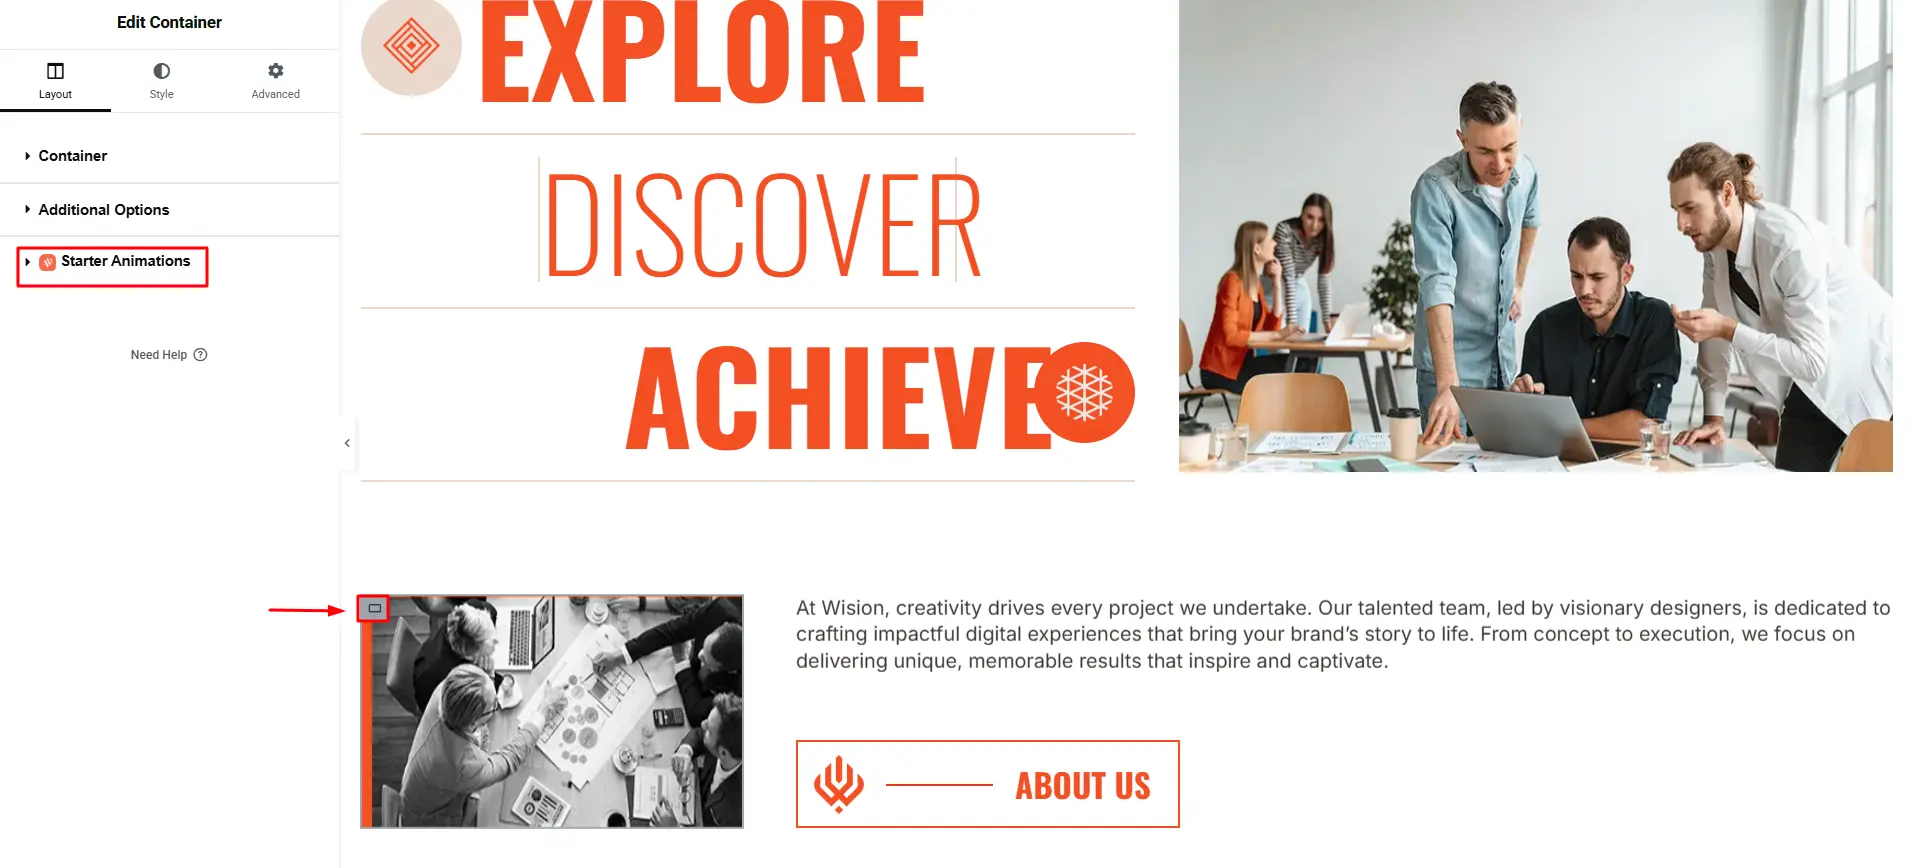Viewport: 1912px width, 868px height.
Task: Expand the Additional Options section
Action: 170,210
